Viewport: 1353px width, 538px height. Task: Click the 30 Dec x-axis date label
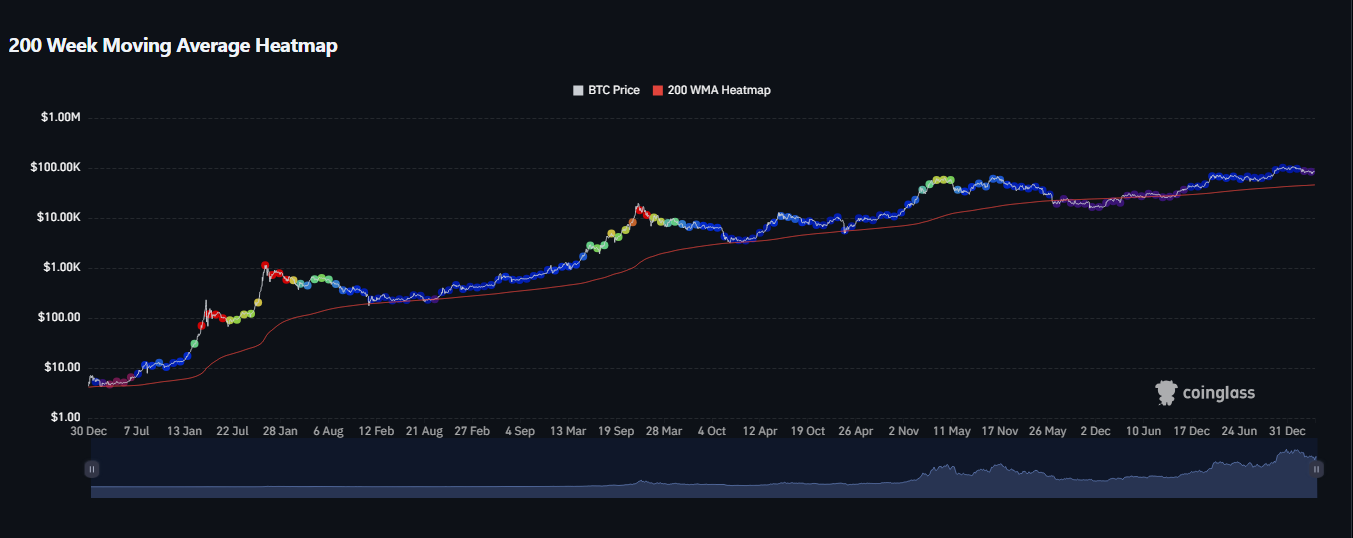[x=89, y=432]
